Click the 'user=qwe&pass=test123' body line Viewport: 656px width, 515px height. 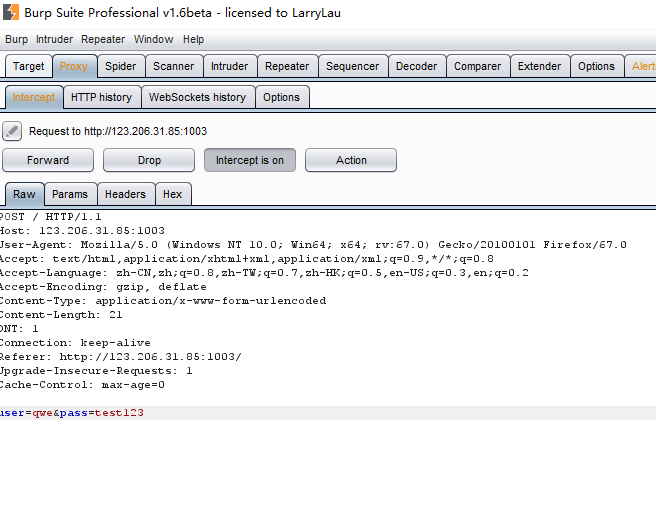[x=72, y=413]
